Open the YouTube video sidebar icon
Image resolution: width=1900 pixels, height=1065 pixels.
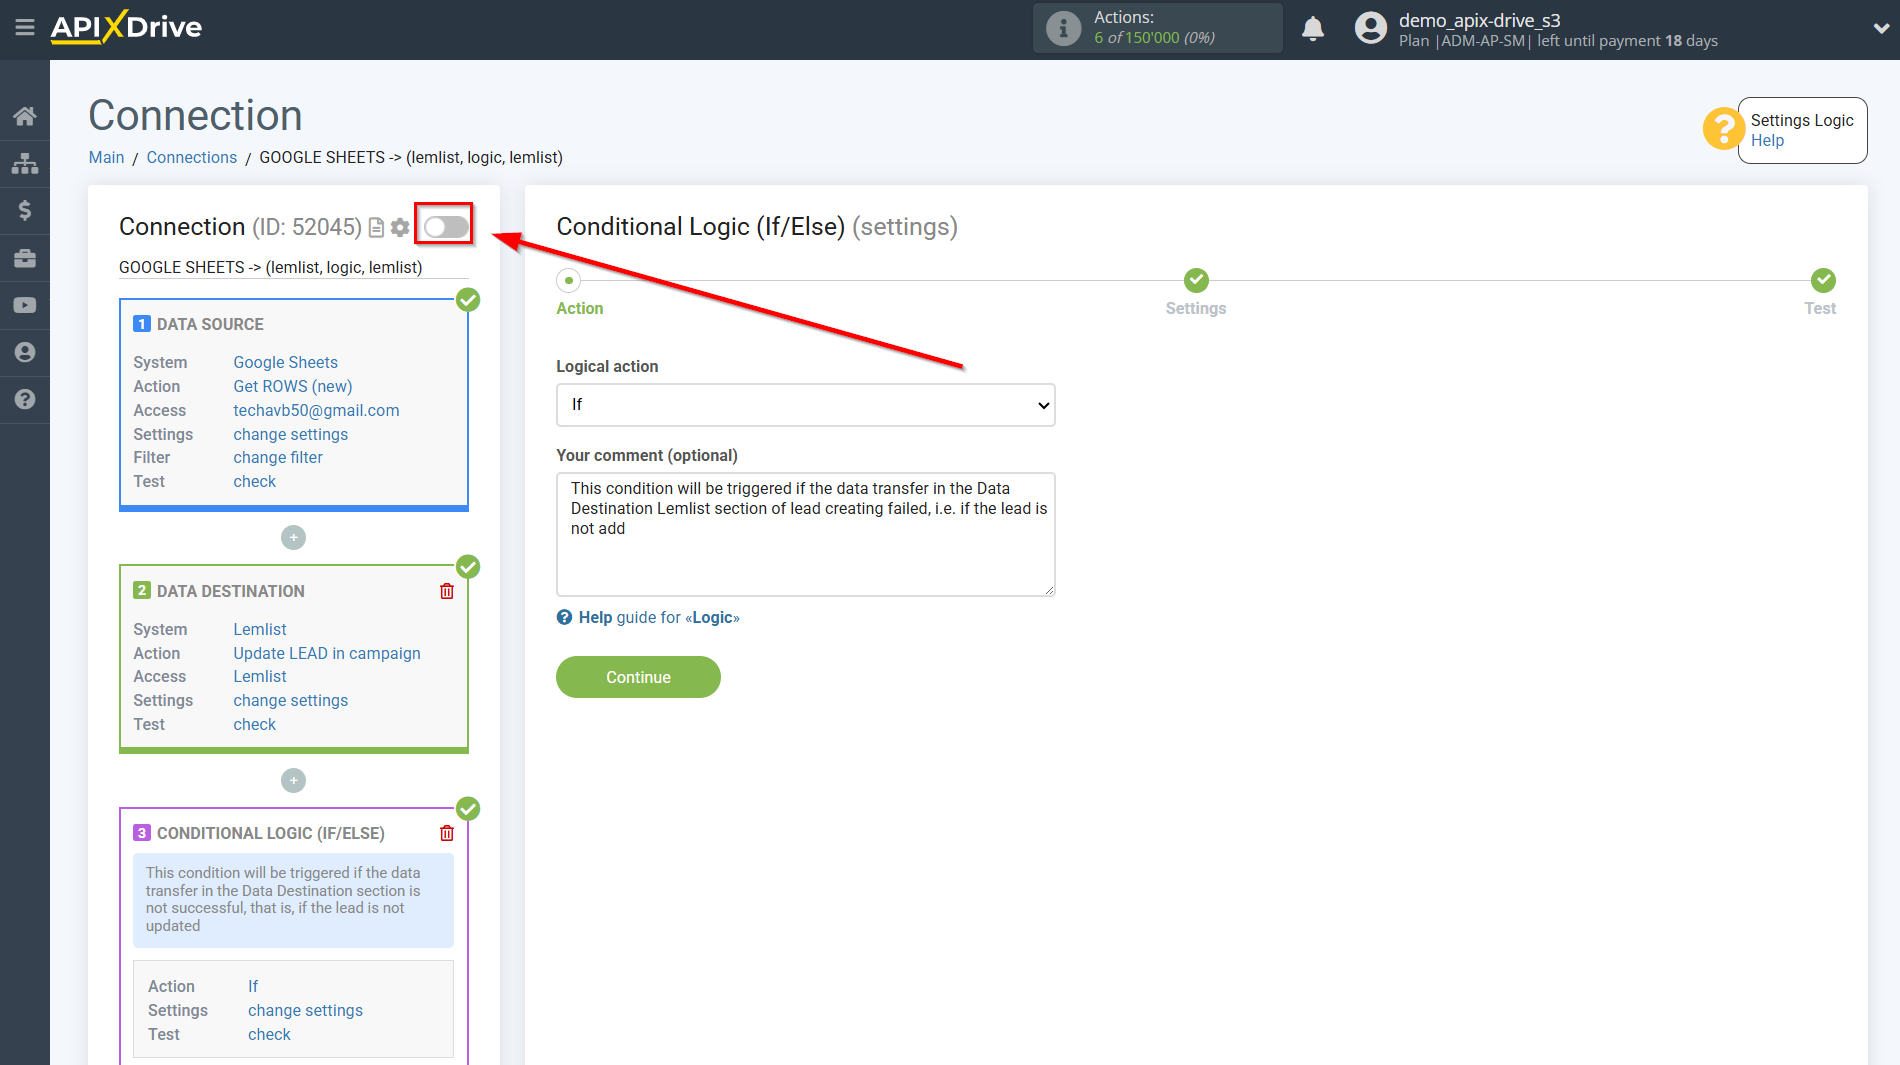click(x=25, y=305)
